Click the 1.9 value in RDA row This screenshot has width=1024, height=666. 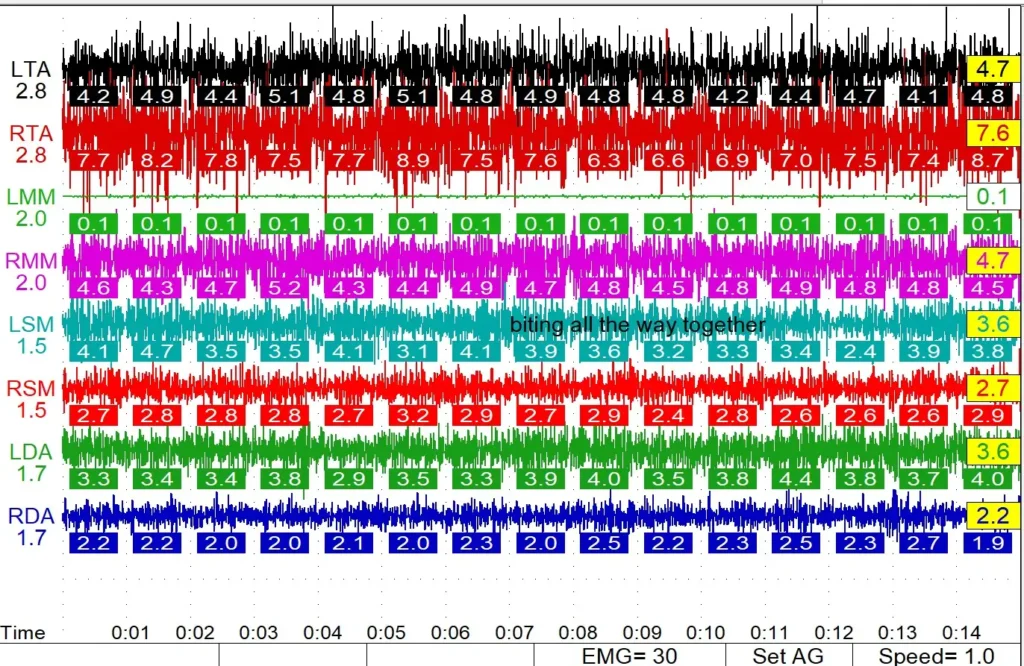[988, 543]
